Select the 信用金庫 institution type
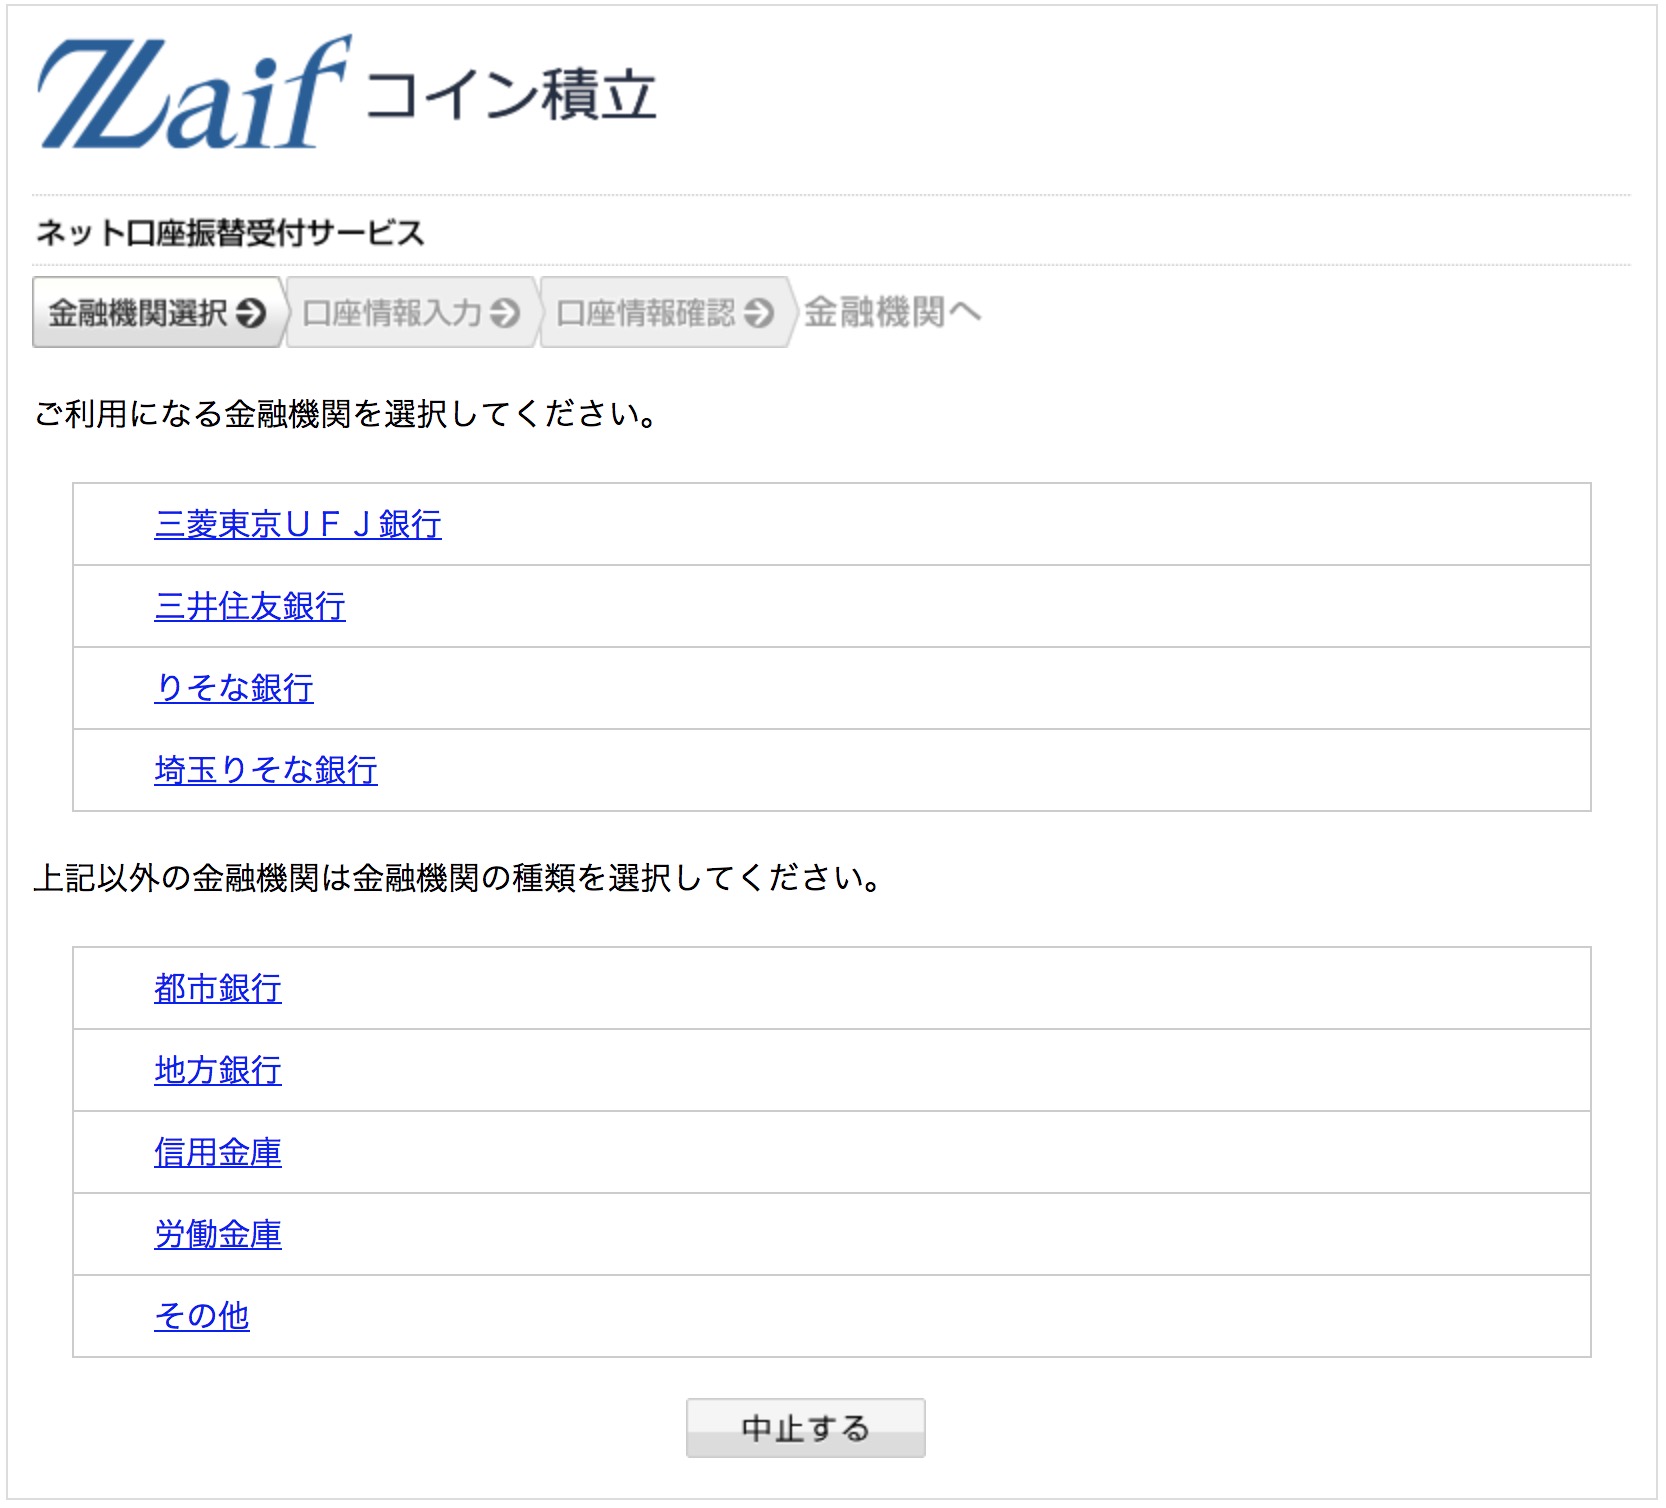This screenshot has height=1508, width=1666. 218,1152
